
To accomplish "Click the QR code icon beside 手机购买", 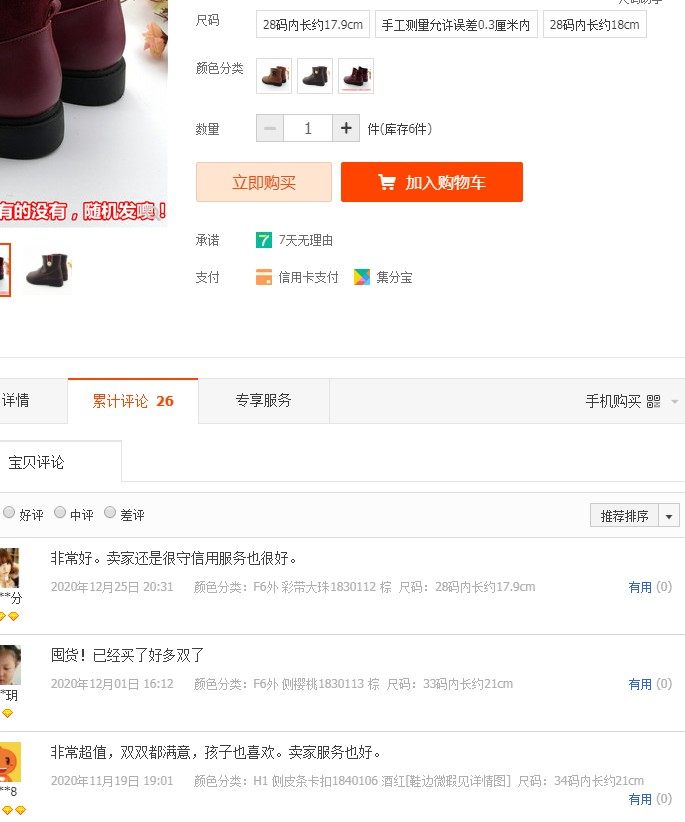I will click(654, 402).
